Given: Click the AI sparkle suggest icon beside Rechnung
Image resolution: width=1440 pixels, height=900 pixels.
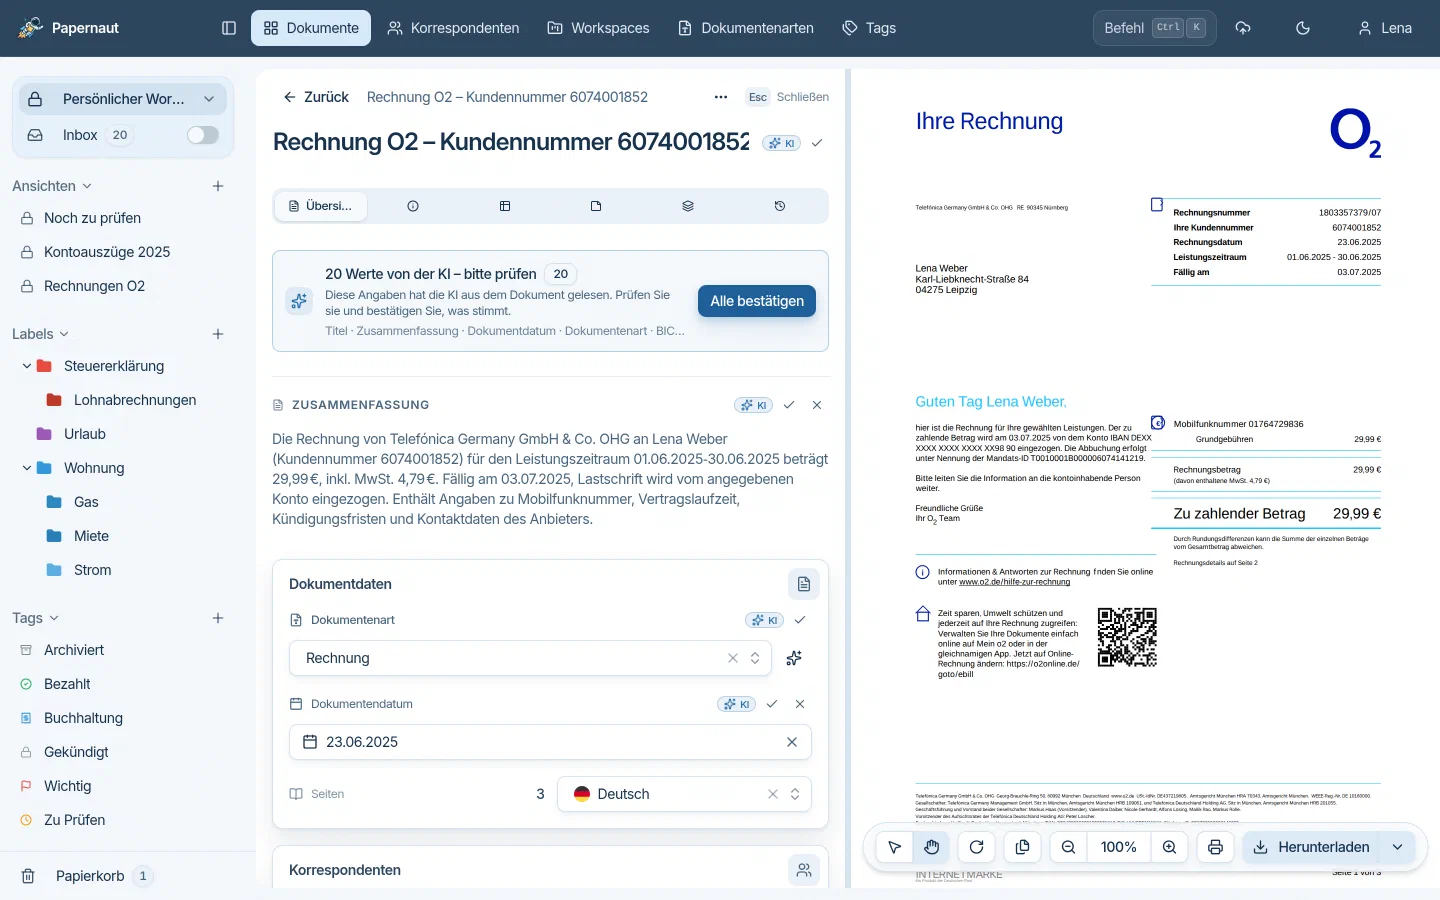Looking at the screenshot, I should tap(794, 658).
